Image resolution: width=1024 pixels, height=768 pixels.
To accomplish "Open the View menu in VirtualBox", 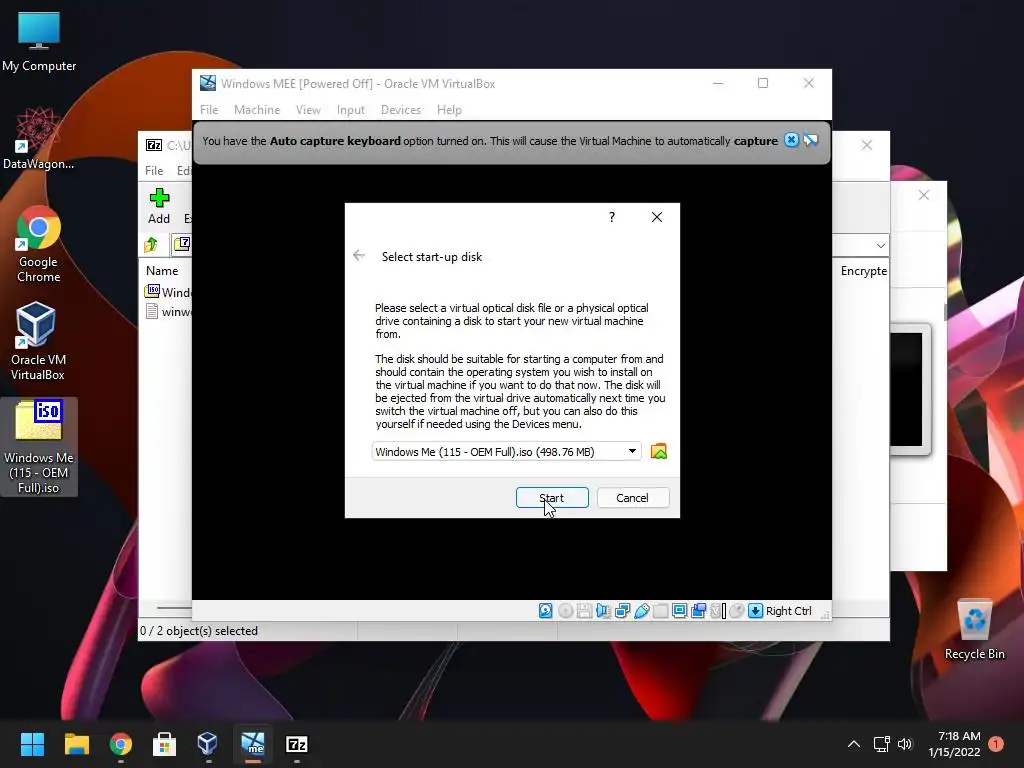I will coord(308,110).
